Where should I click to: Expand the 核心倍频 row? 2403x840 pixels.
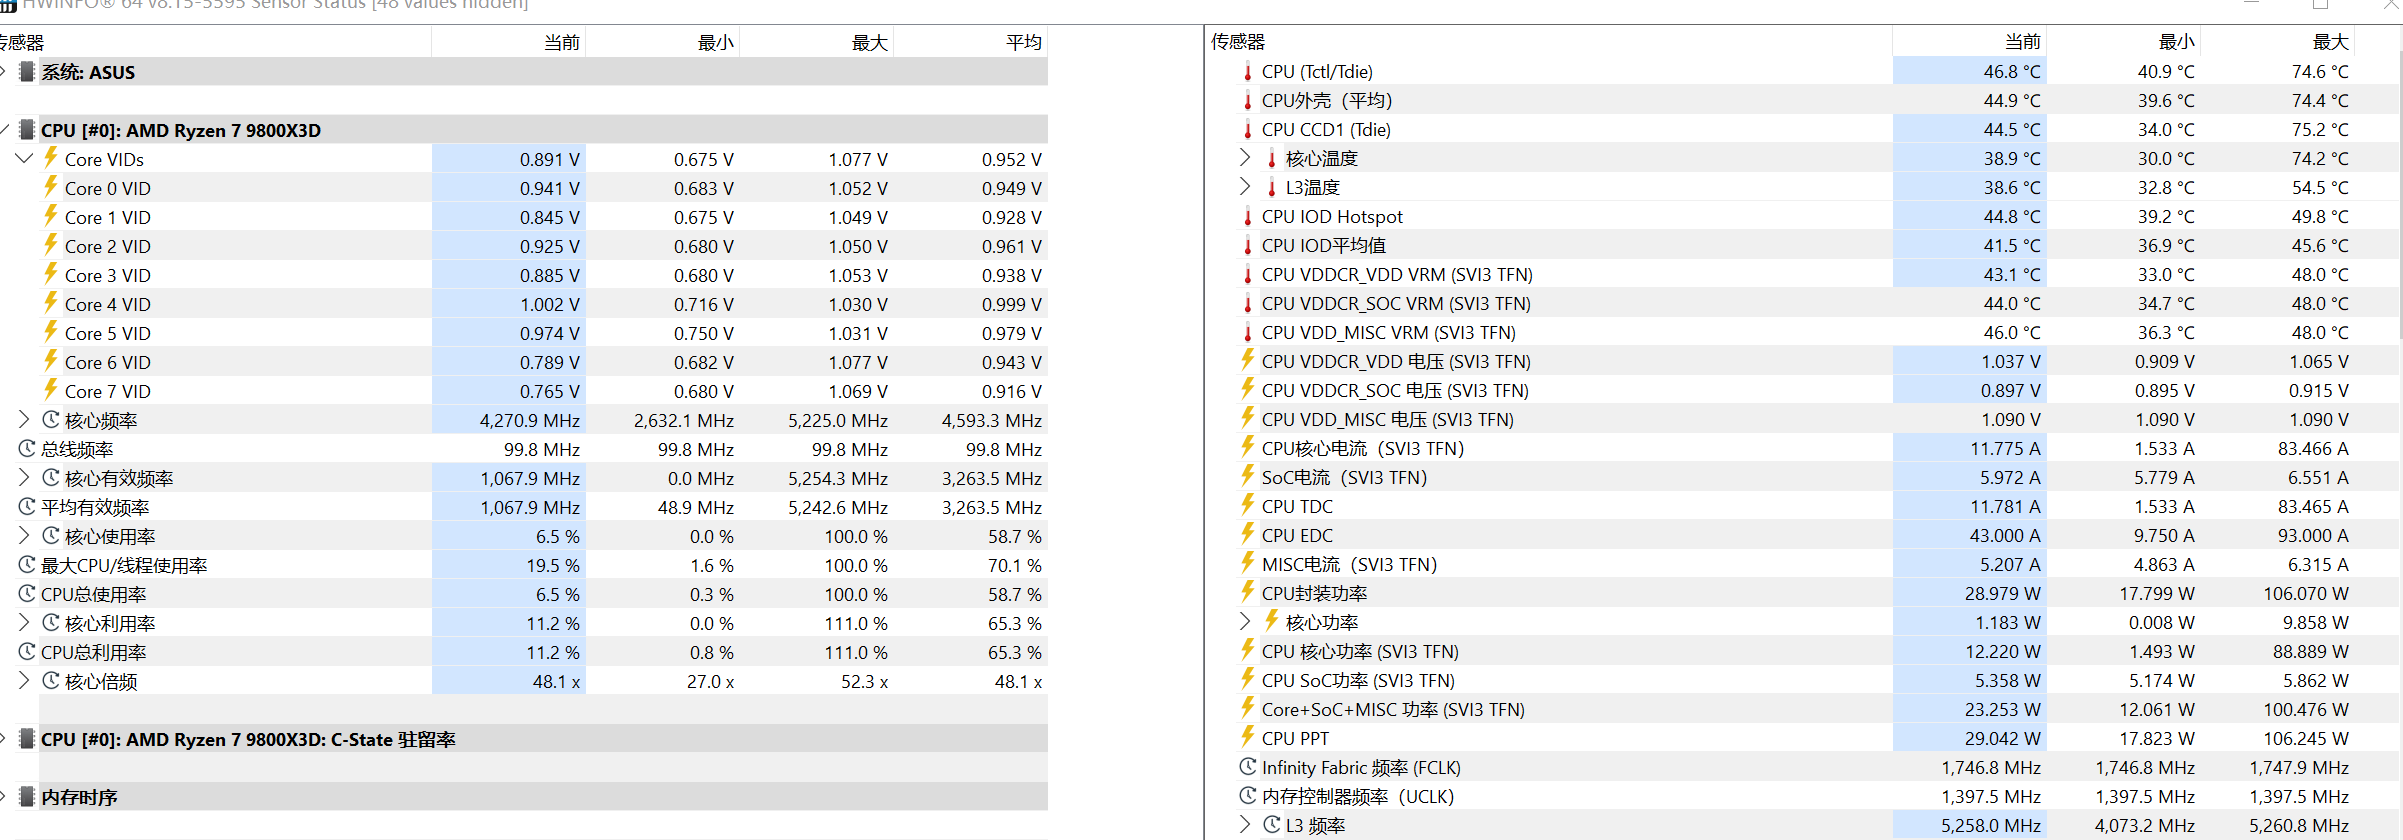tap(25, 680)
